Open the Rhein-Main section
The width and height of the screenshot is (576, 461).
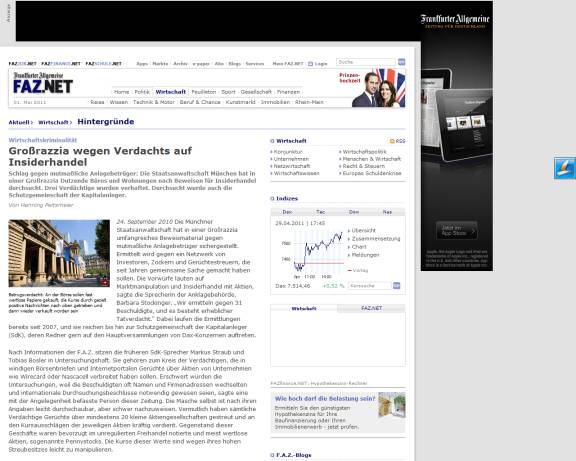(309, 102)
